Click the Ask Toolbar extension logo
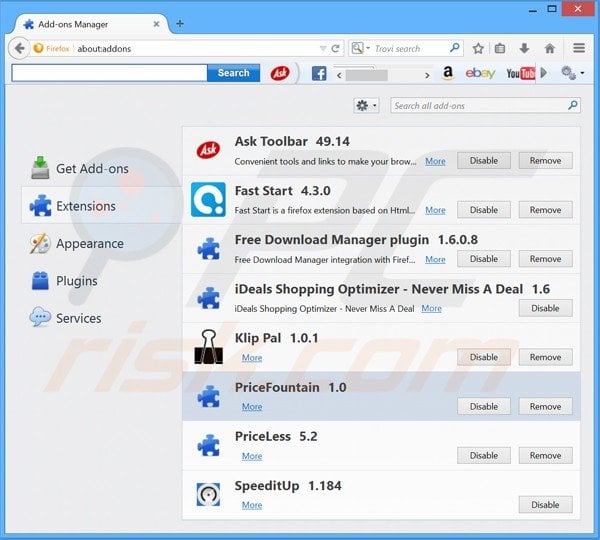This screenshot has height=540, width=600. click(x=208, y=150)
